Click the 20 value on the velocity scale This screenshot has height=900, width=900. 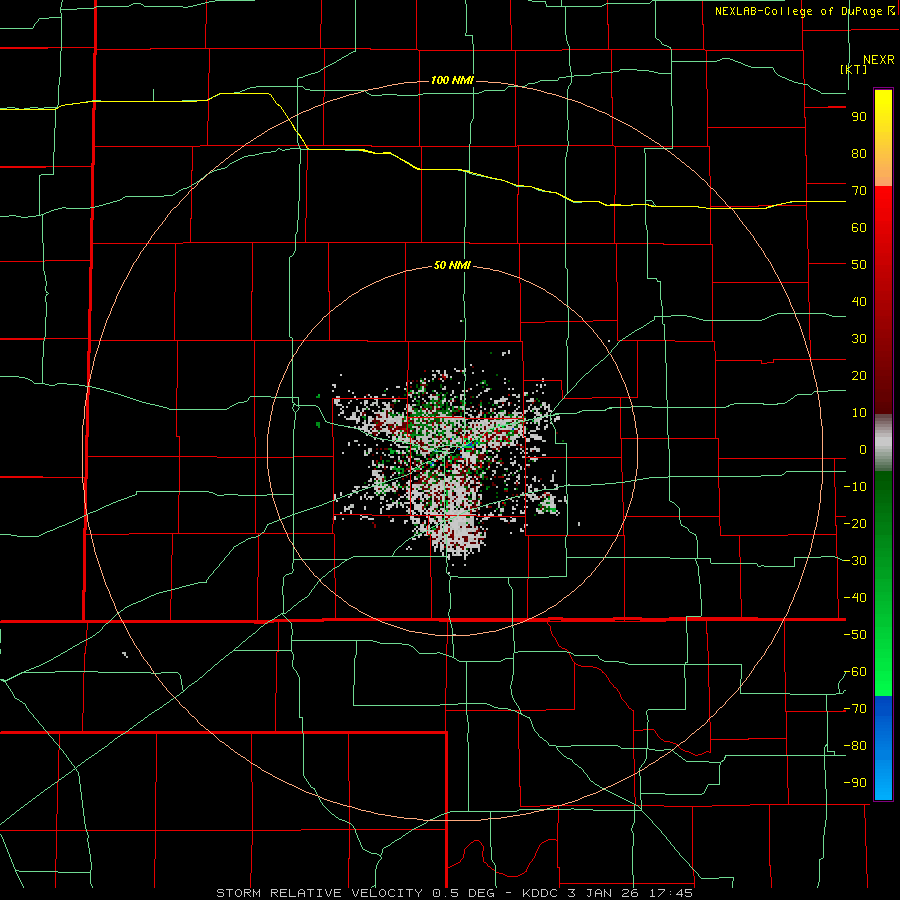click(x=859, y=376)
